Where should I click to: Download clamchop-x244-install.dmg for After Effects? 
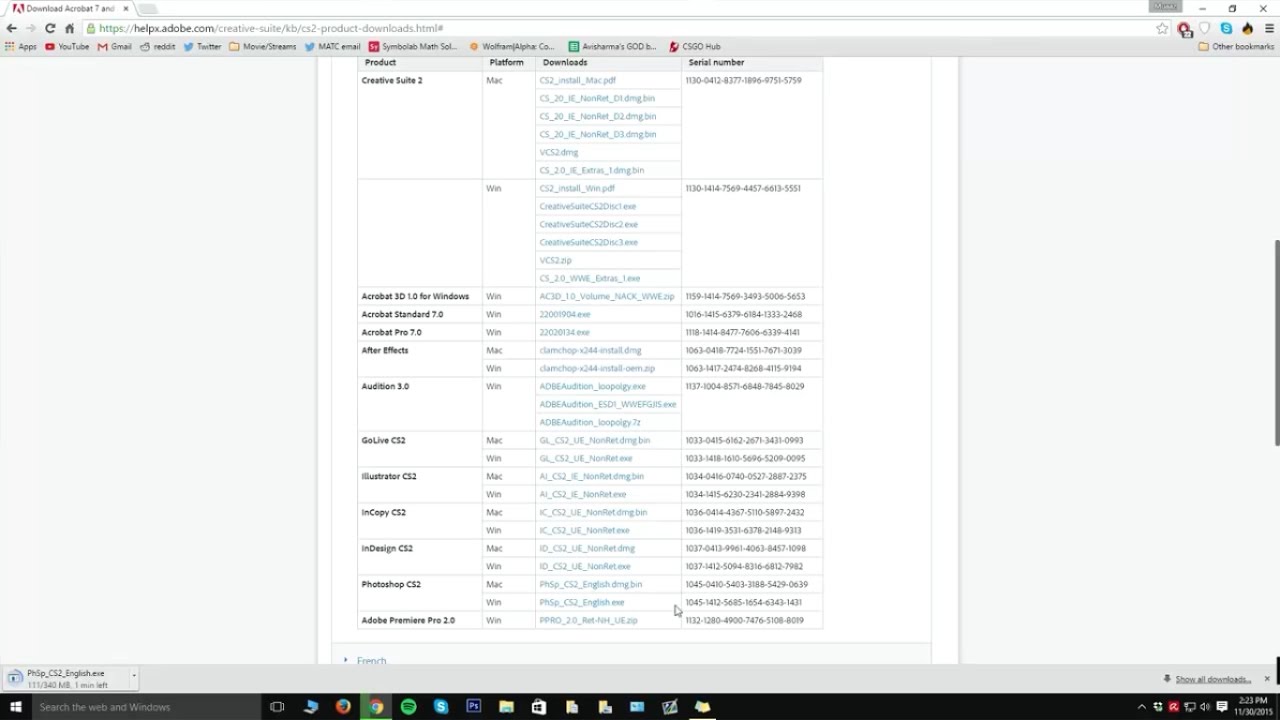coord(590,350)
